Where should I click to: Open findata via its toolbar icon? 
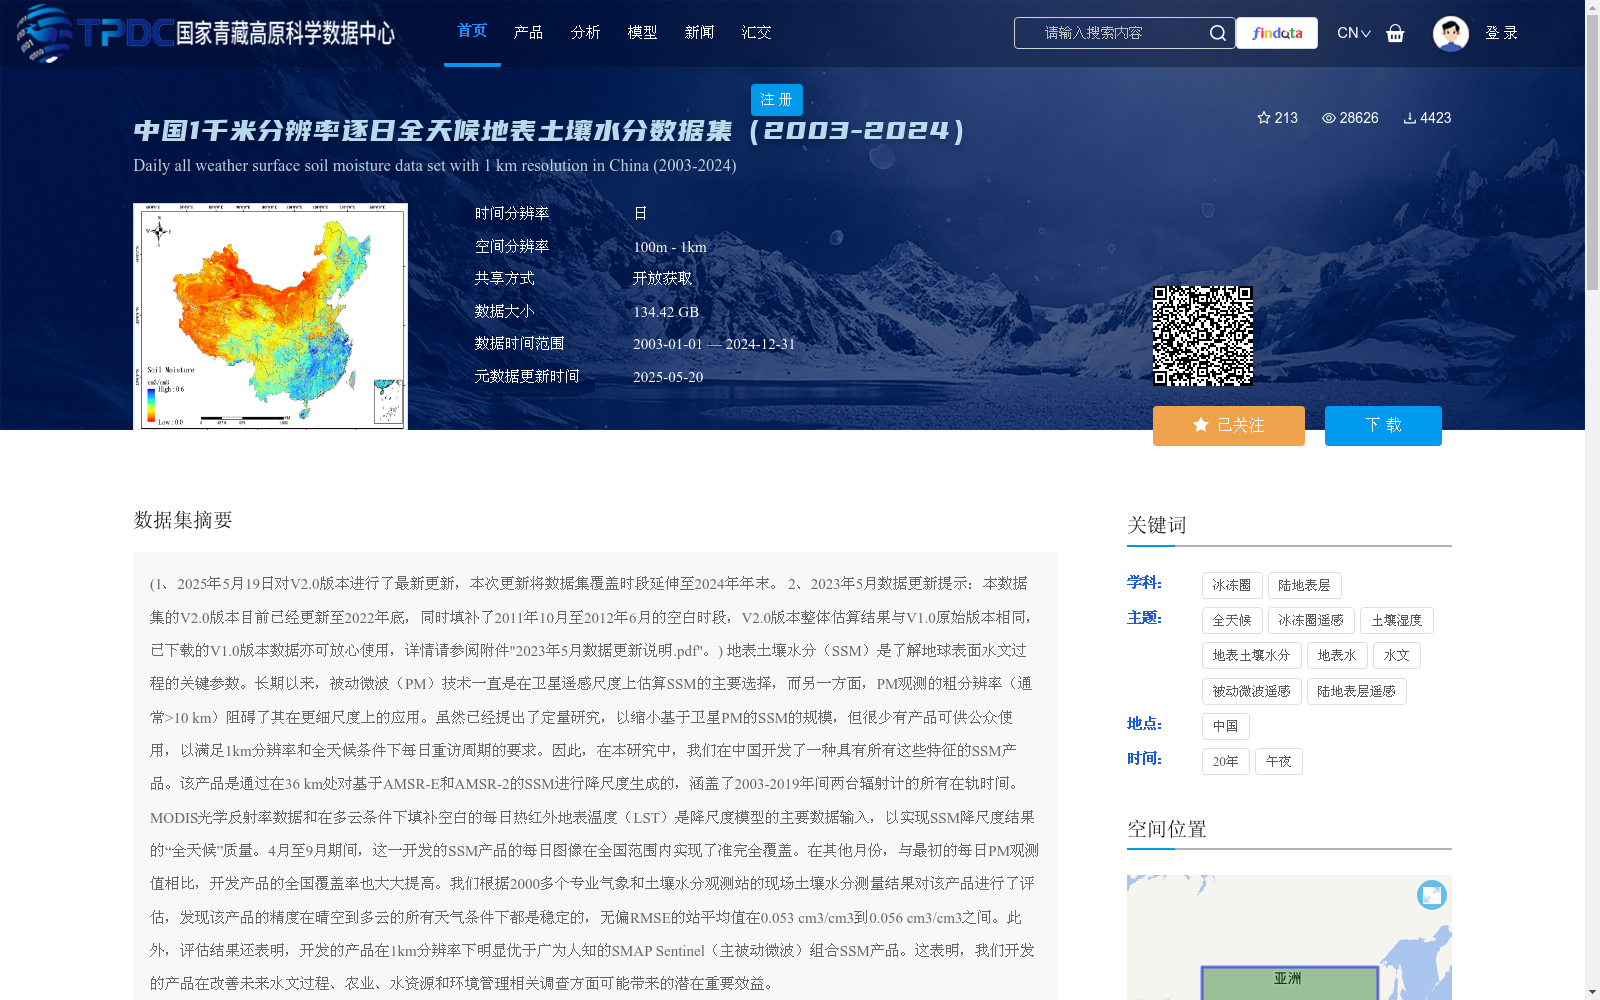[1276, 33]
